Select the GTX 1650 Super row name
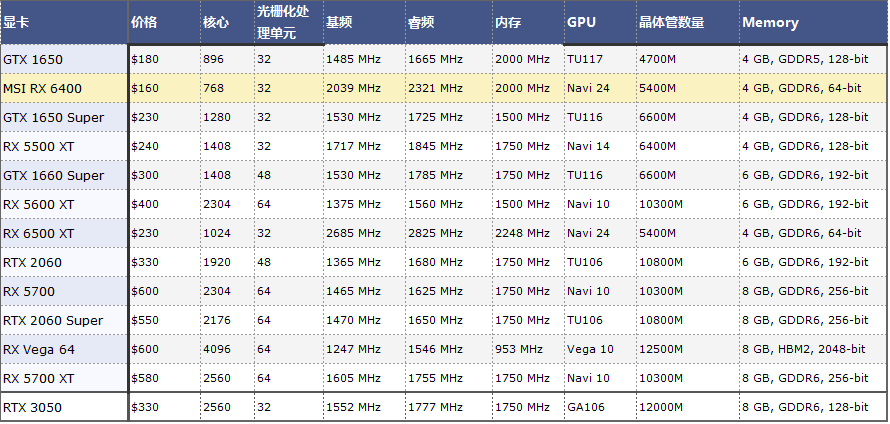The width and height of the screenshot is (890, 424). 64,117
